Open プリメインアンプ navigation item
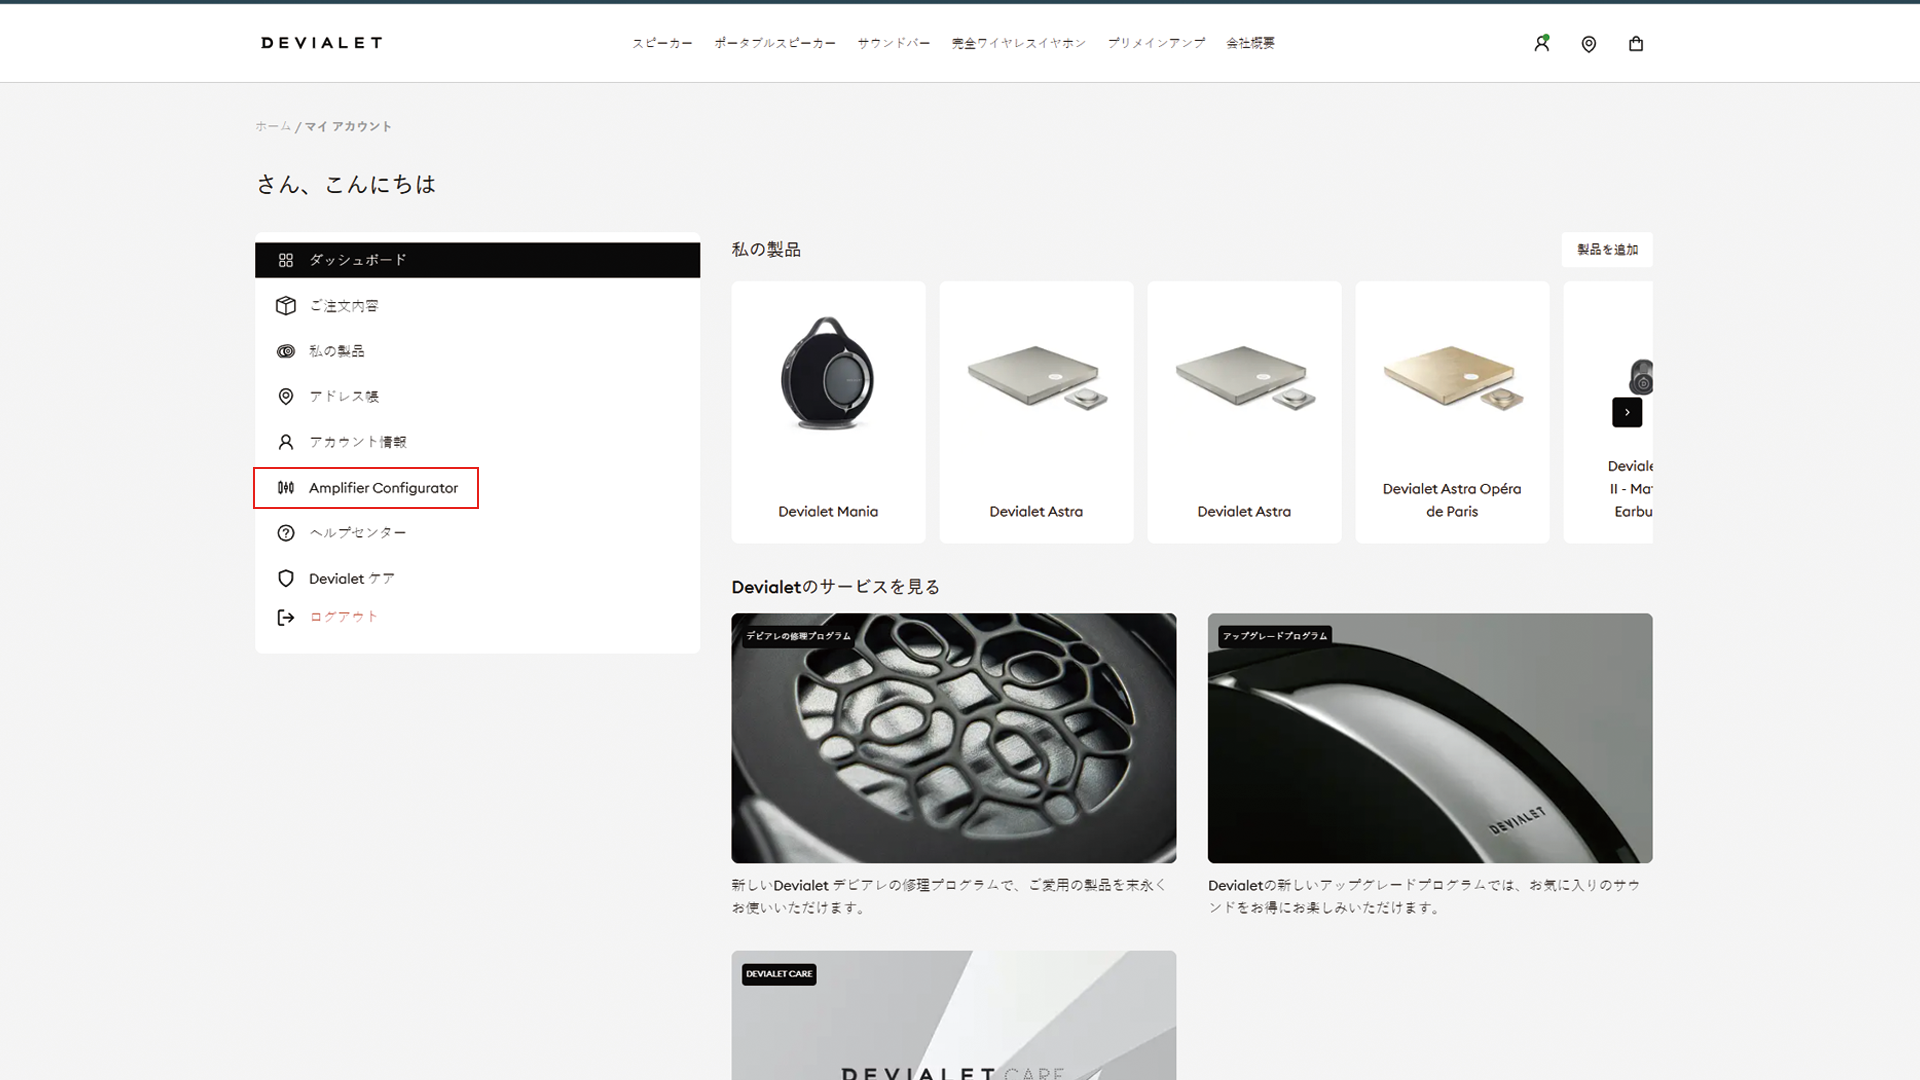Viewport: 1920px width, 1080px height. (1156, 43)
